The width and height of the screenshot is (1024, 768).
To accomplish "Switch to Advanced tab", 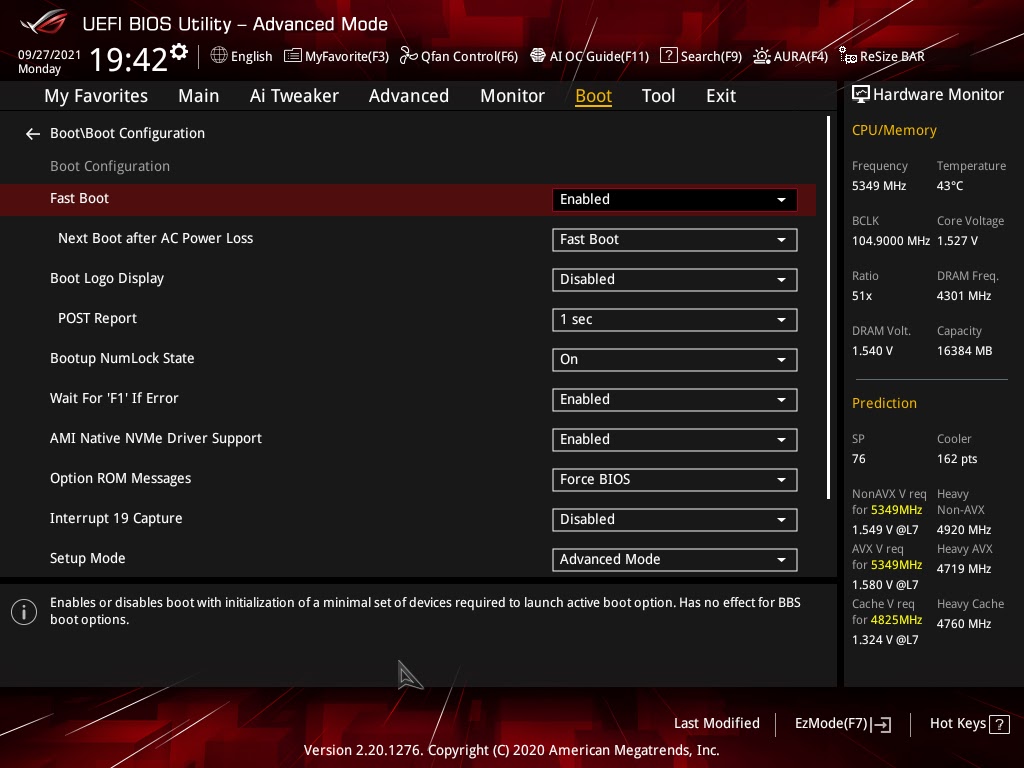I will 409,96.
